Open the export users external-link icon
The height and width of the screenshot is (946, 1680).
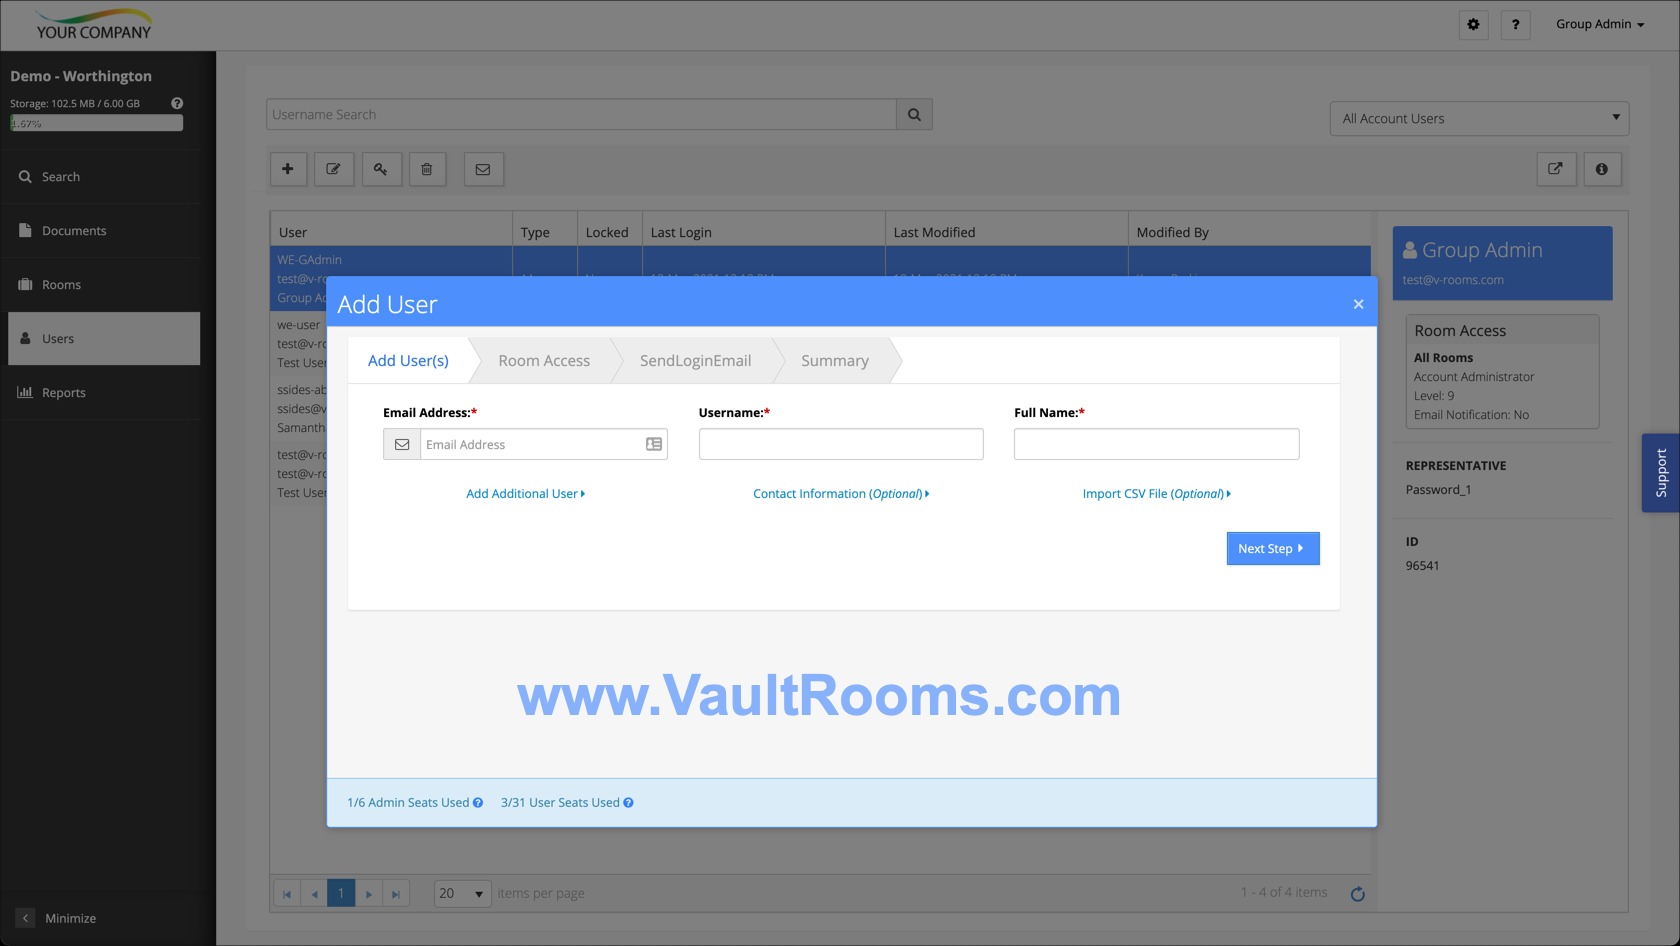click(x=1556, y=169)
